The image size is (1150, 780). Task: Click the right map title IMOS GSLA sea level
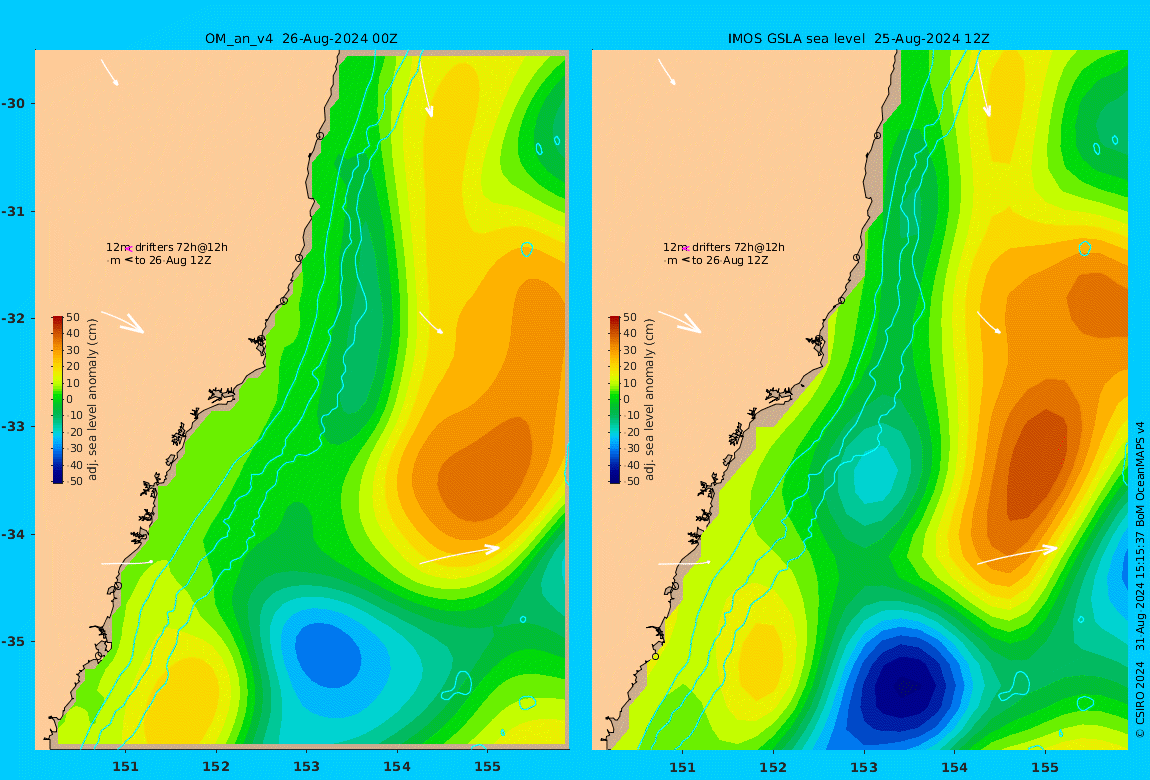point(796,39)
